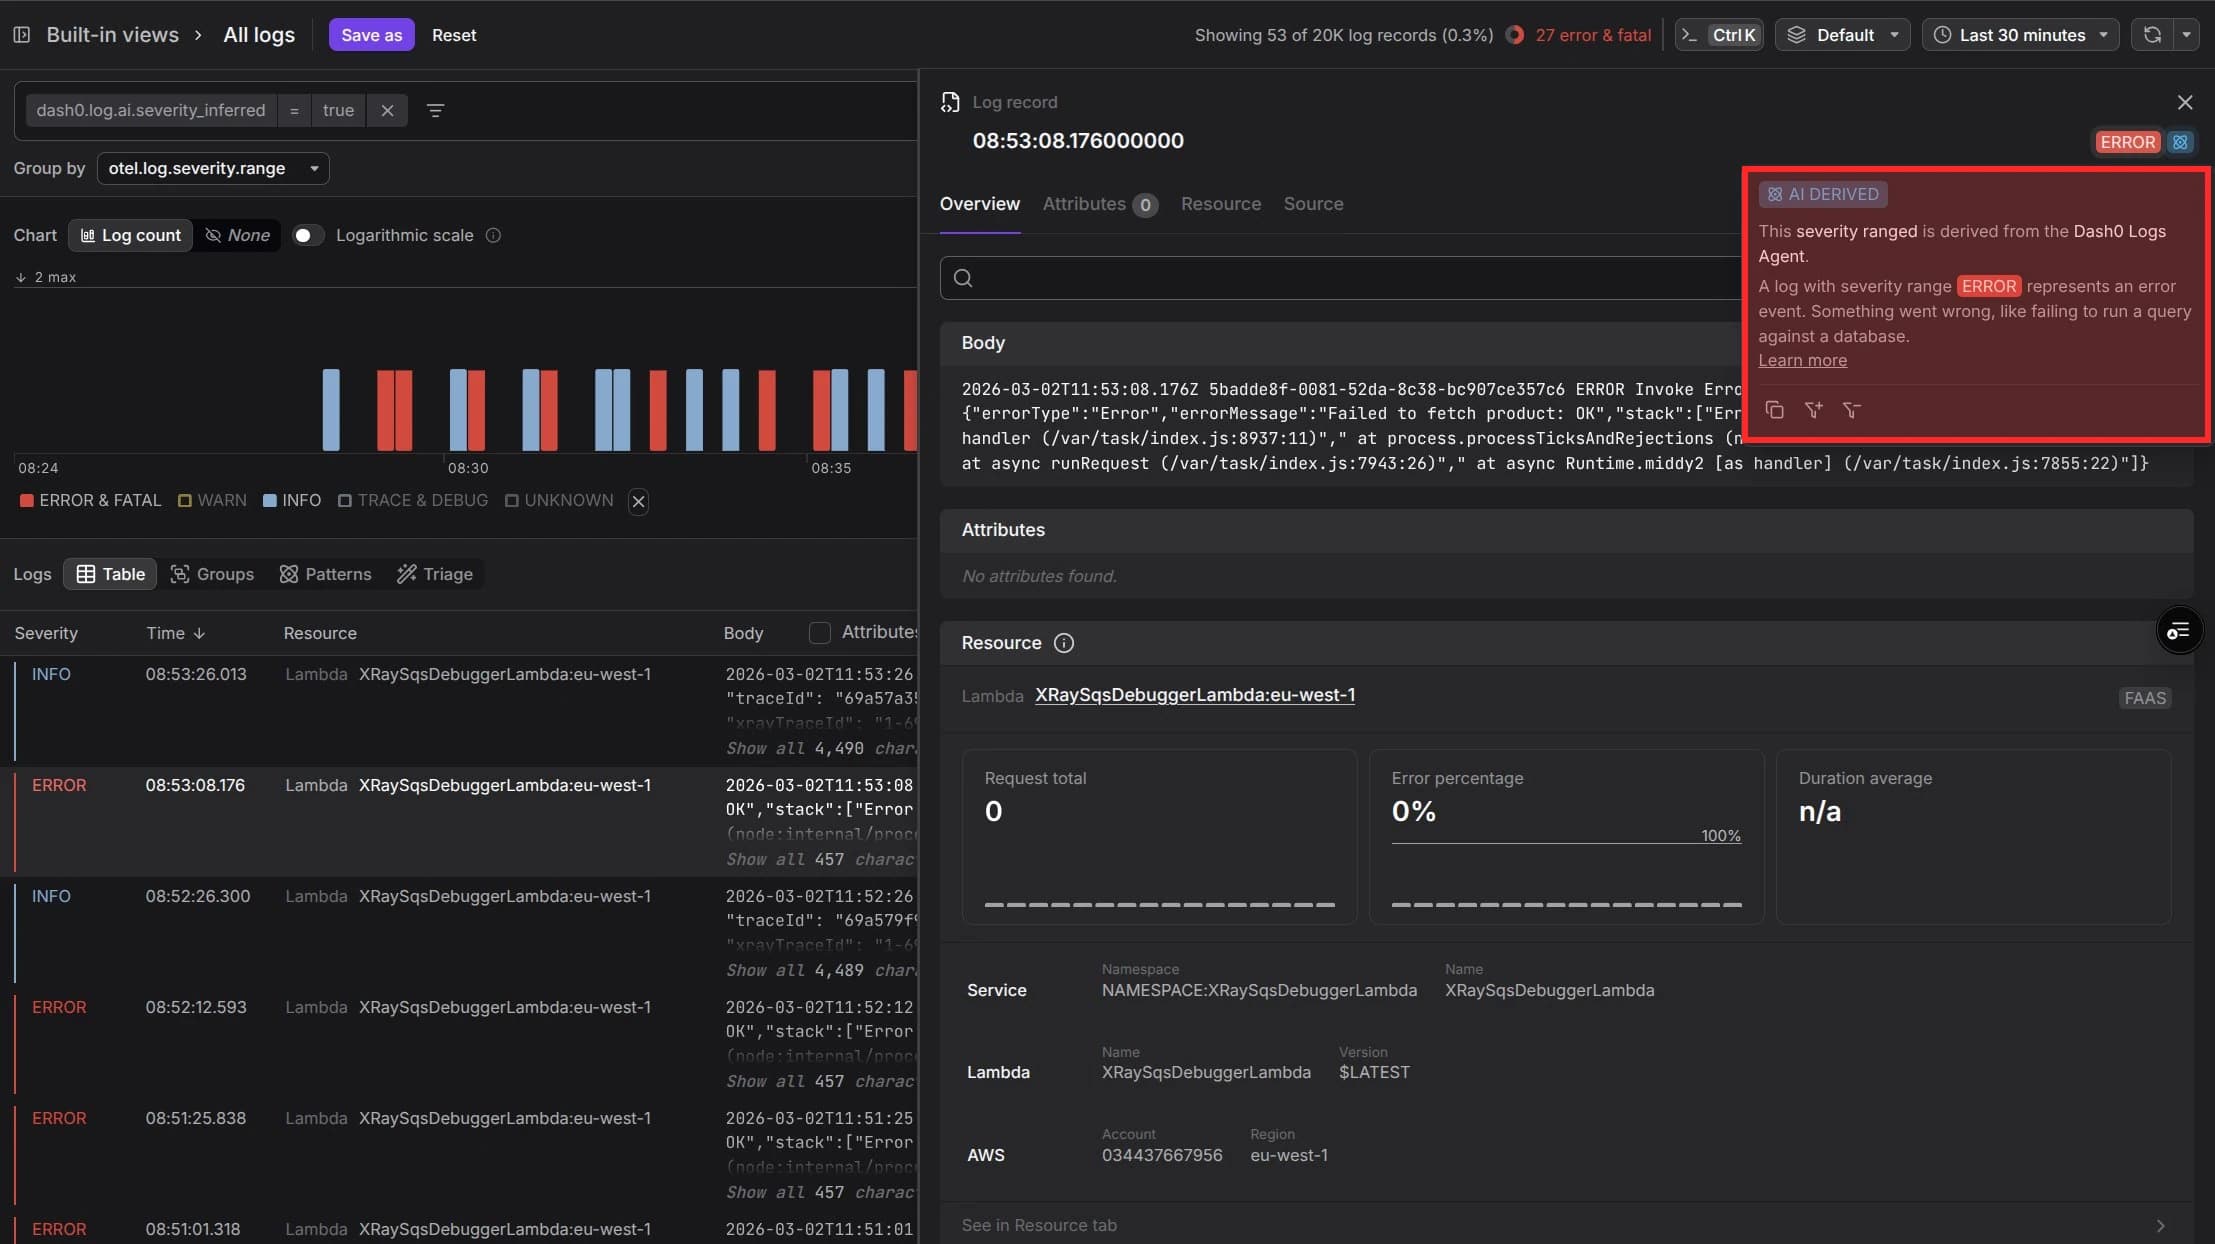This screenshot has height=1244, width=2215.
Task: Toggle the Logarithmic scale switch
Action: point(307,235)
